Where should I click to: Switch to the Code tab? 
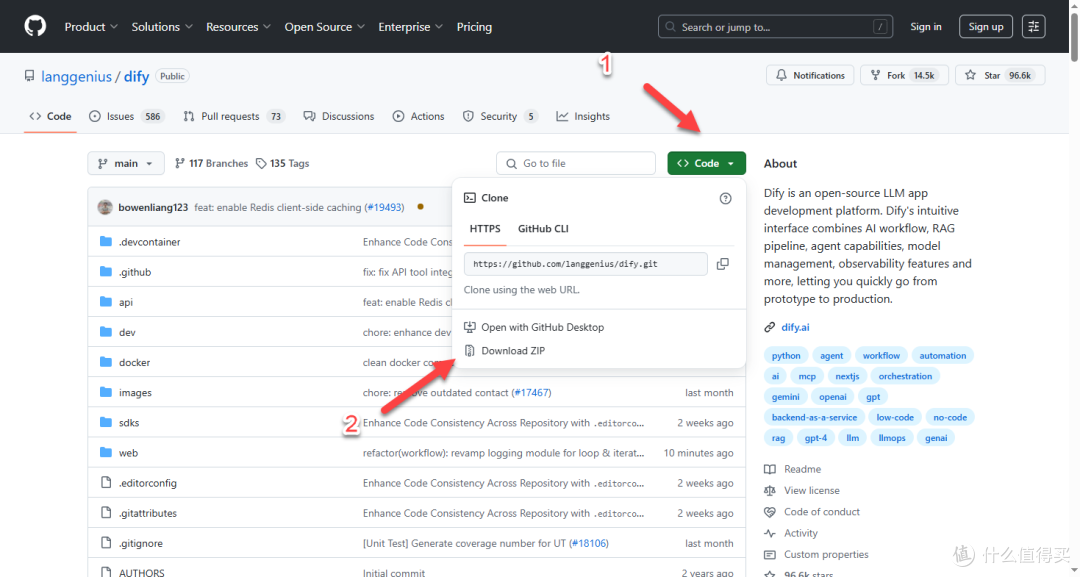tap(50, 116)
